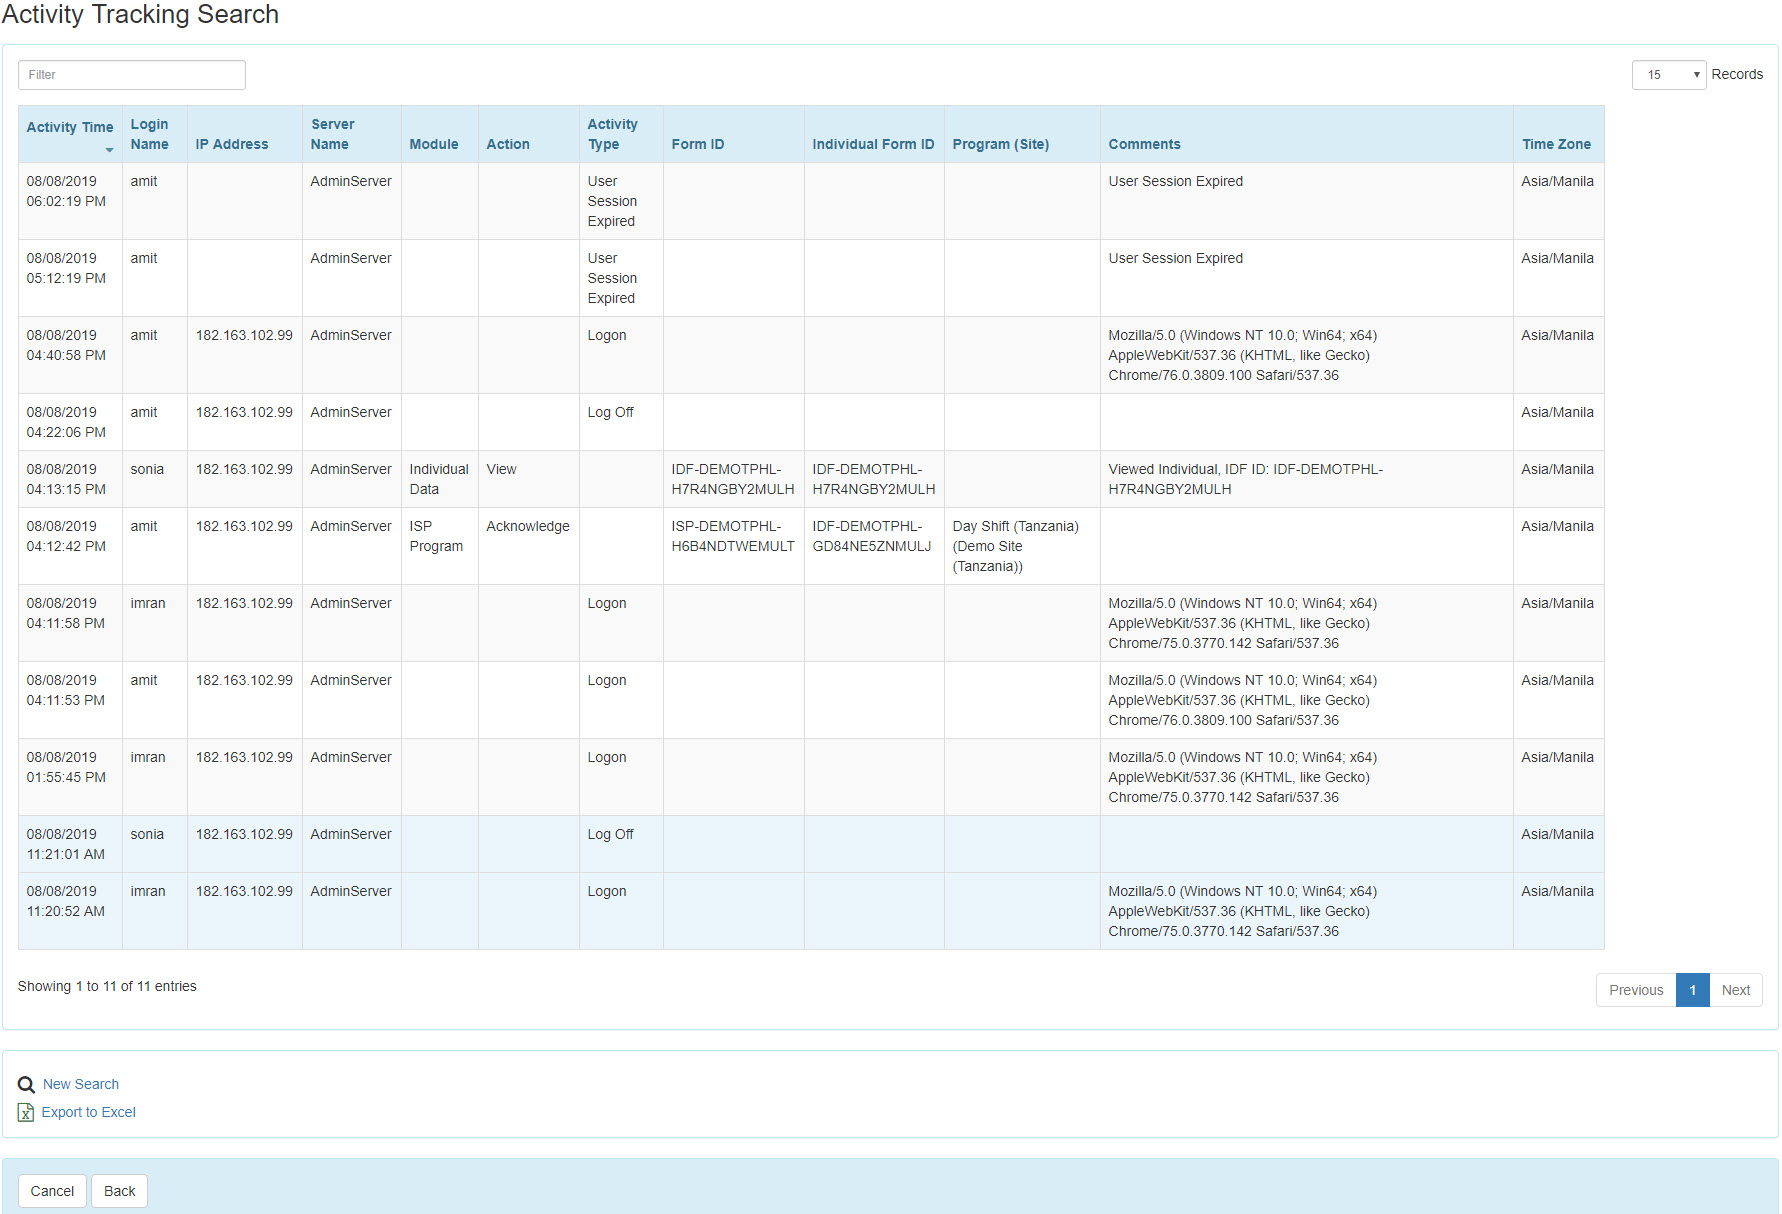Click the Individual Data module cell

[x=440, y=479]
